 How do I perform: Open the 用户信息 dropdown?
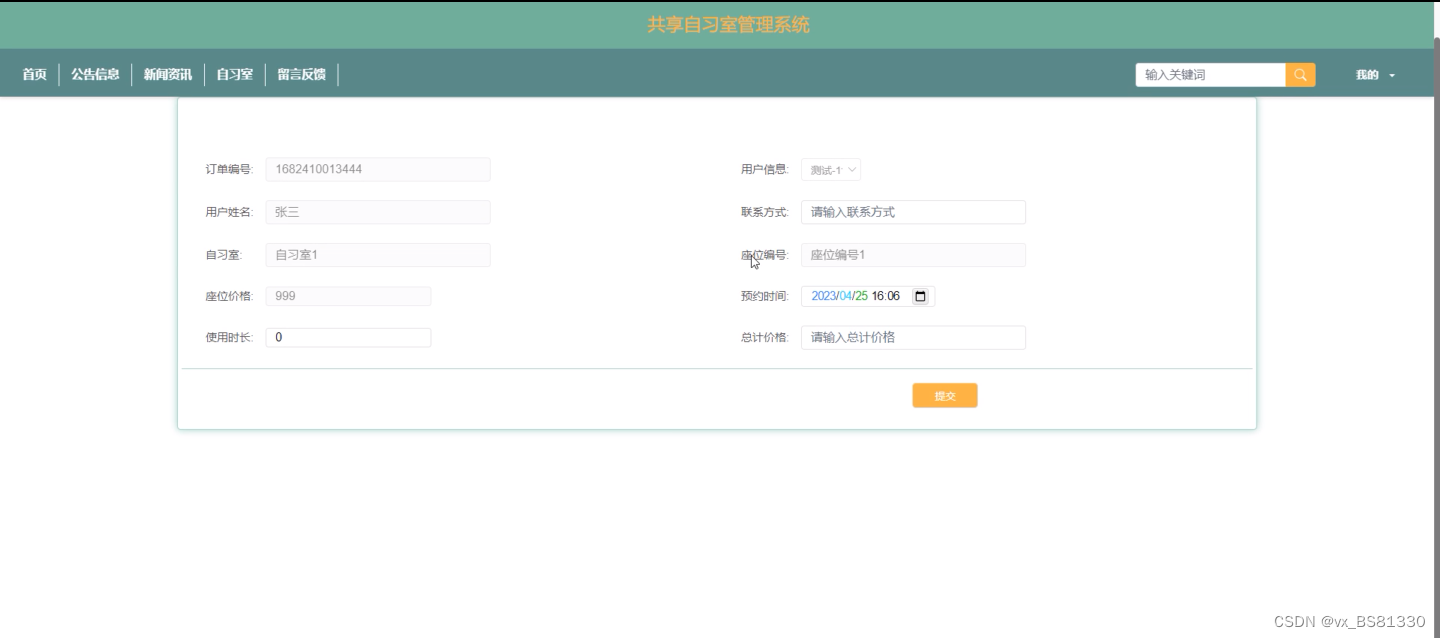[x=831, y=170]
